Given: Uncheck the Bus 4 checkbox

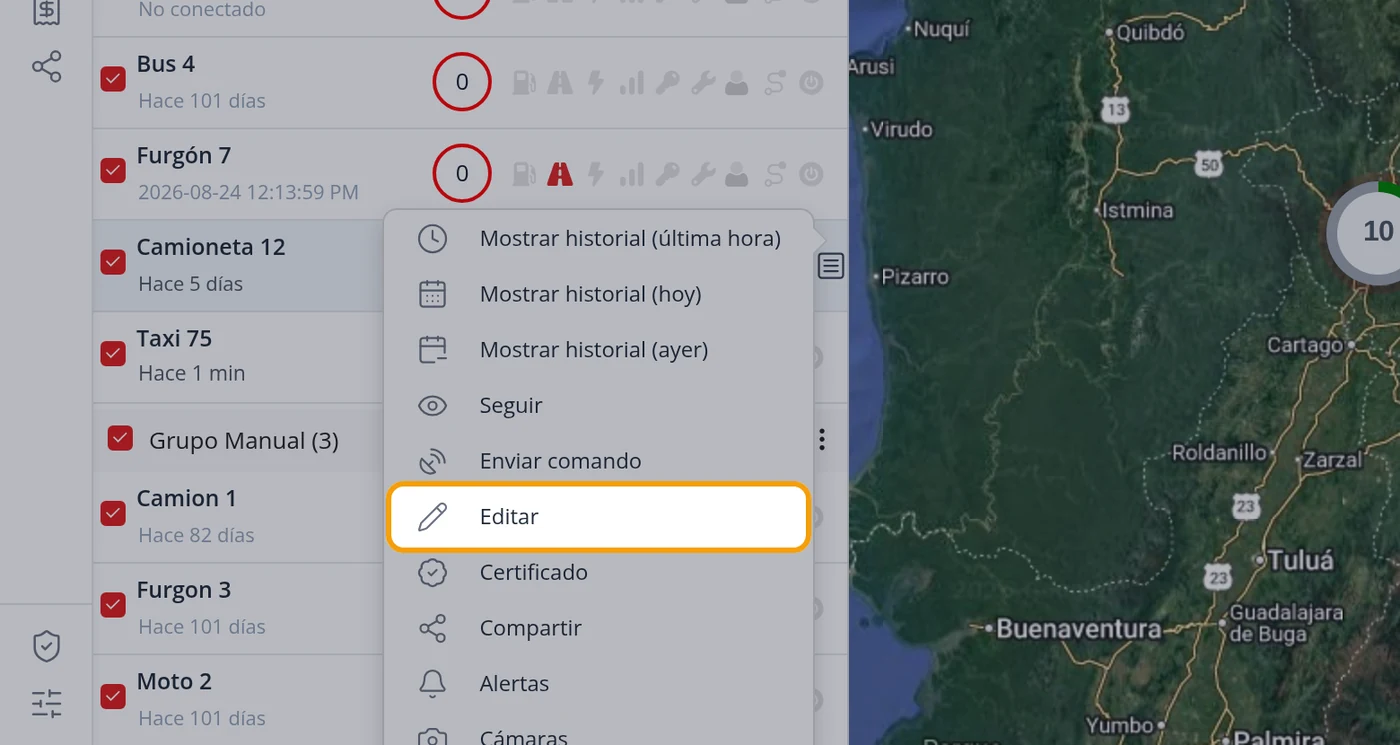Looking at the screenshot, I should [113, 79].
